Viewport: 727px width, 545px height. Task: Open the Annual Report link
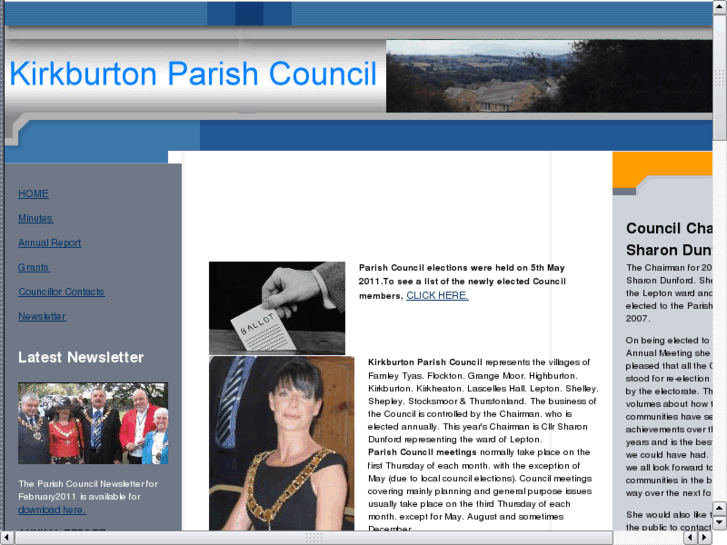point(50,243)
